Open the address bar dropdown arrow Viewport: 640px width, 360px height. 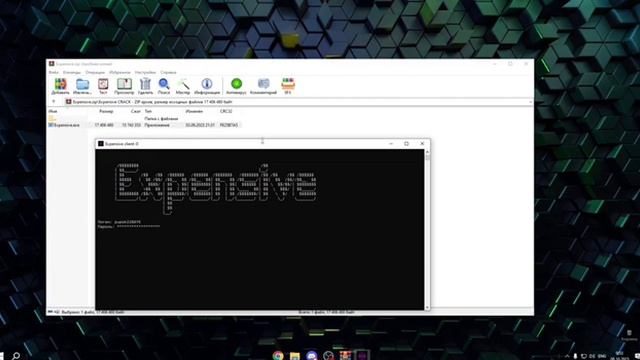[x=530, y=102]
